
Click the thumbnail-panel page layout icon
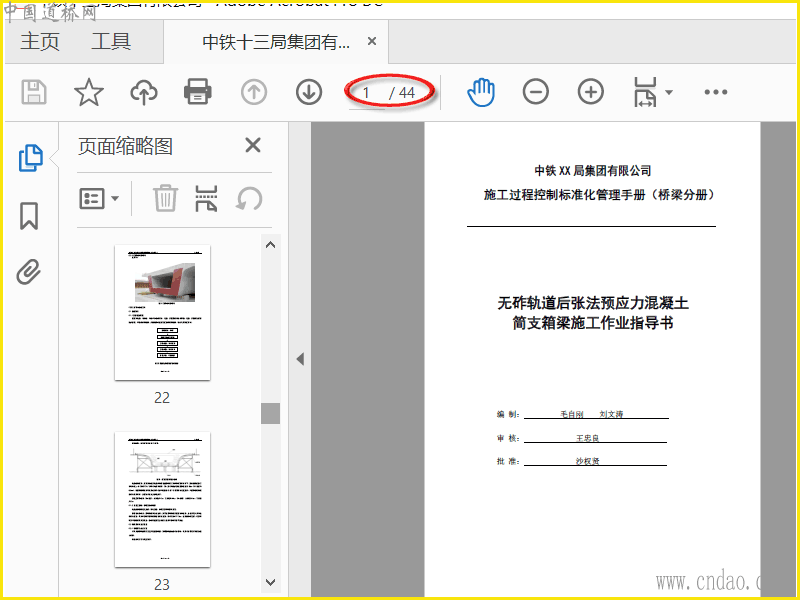tap(206, 198)
